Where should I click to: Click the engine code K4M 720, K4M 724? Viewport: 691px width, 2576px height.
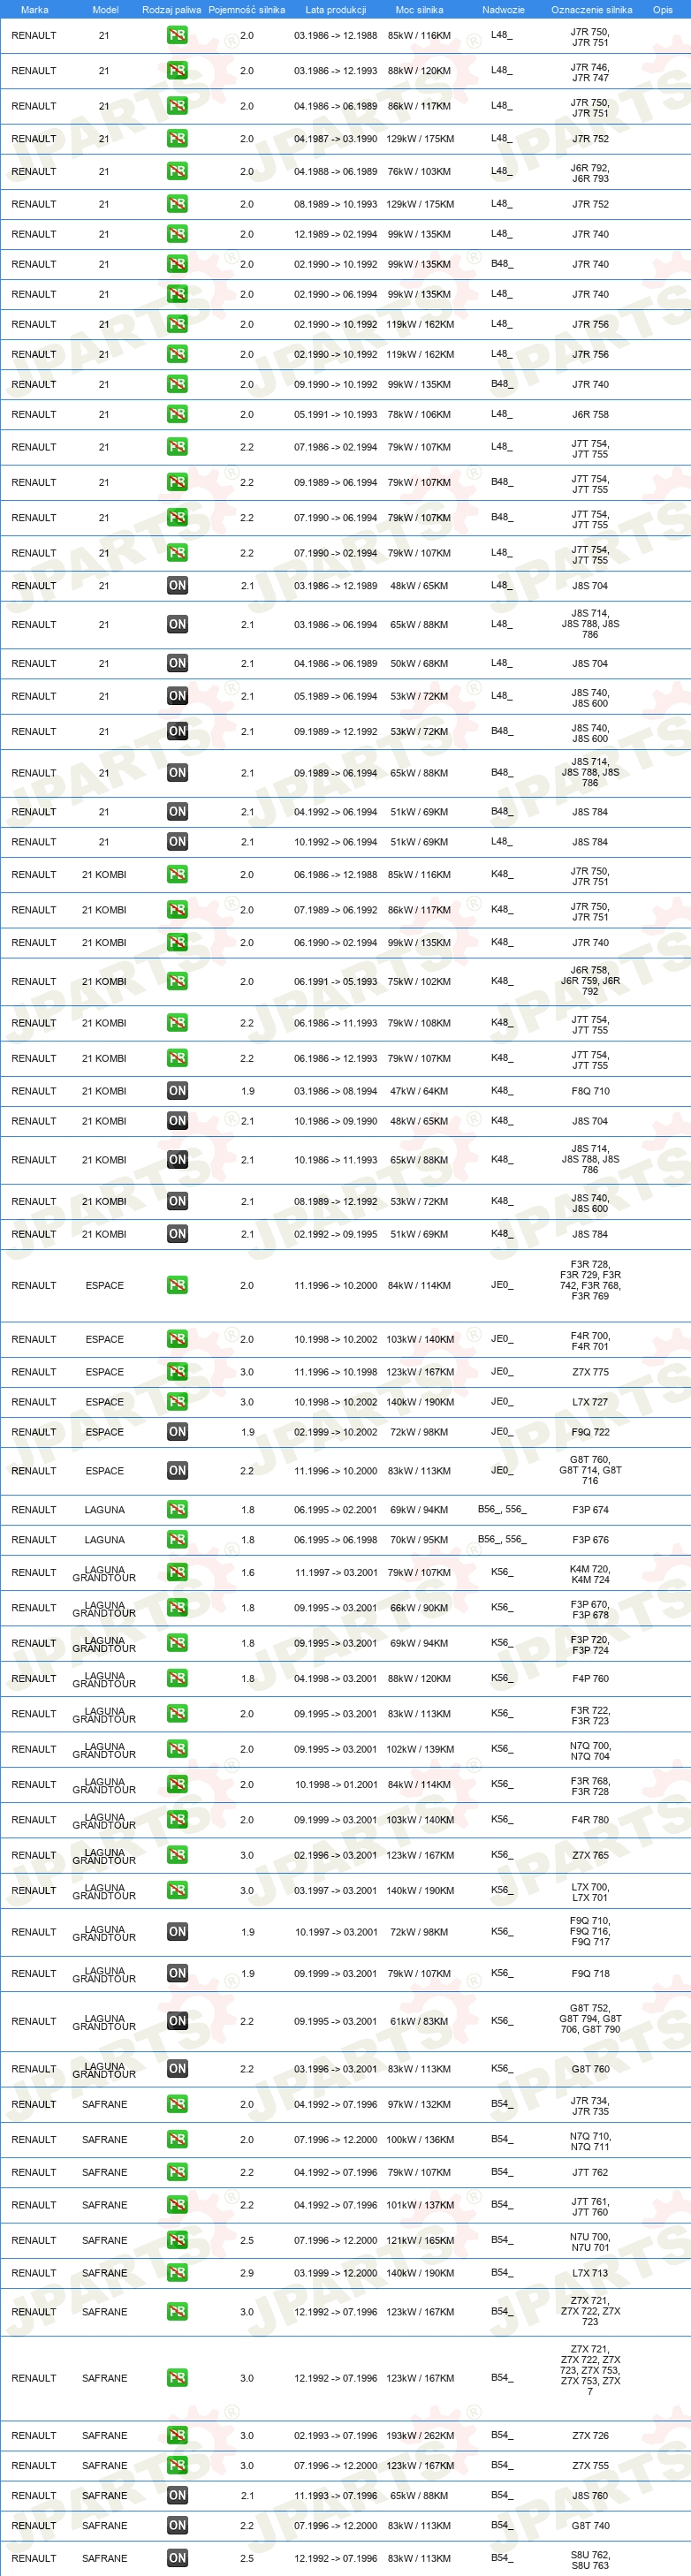pyautogui.click(x=590, y=1574)
